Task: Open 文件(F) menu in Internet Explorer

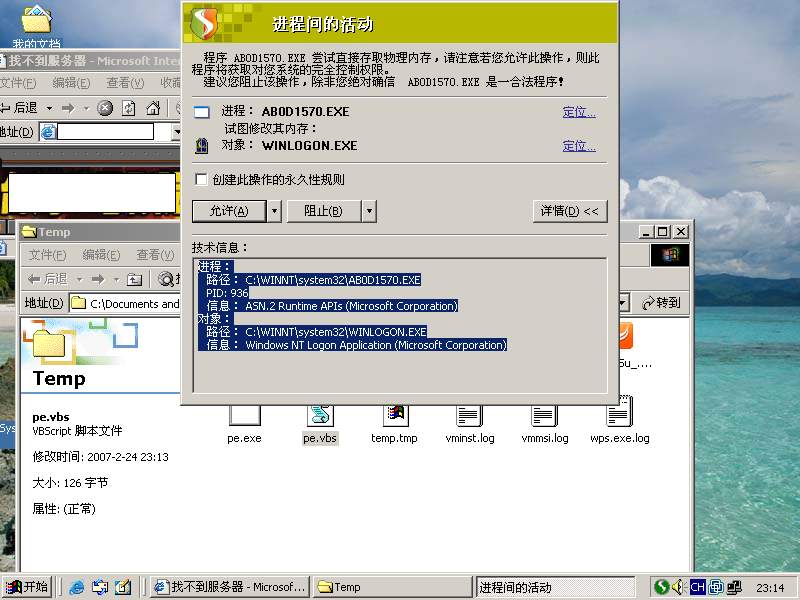Action: [18, 83]
